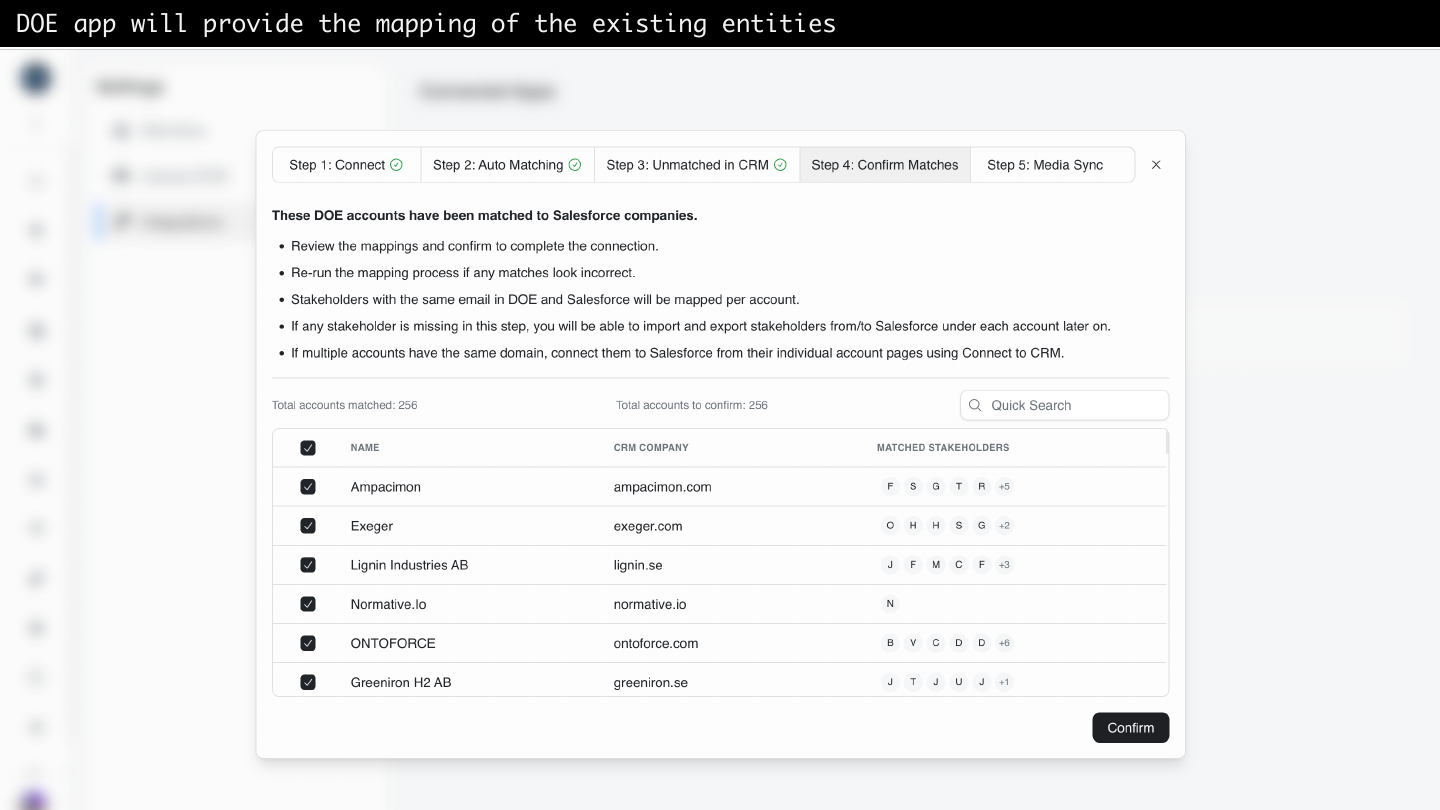Click the Lignin Industries AB account name
1440x810 pixels.
[x=409, y=565]
